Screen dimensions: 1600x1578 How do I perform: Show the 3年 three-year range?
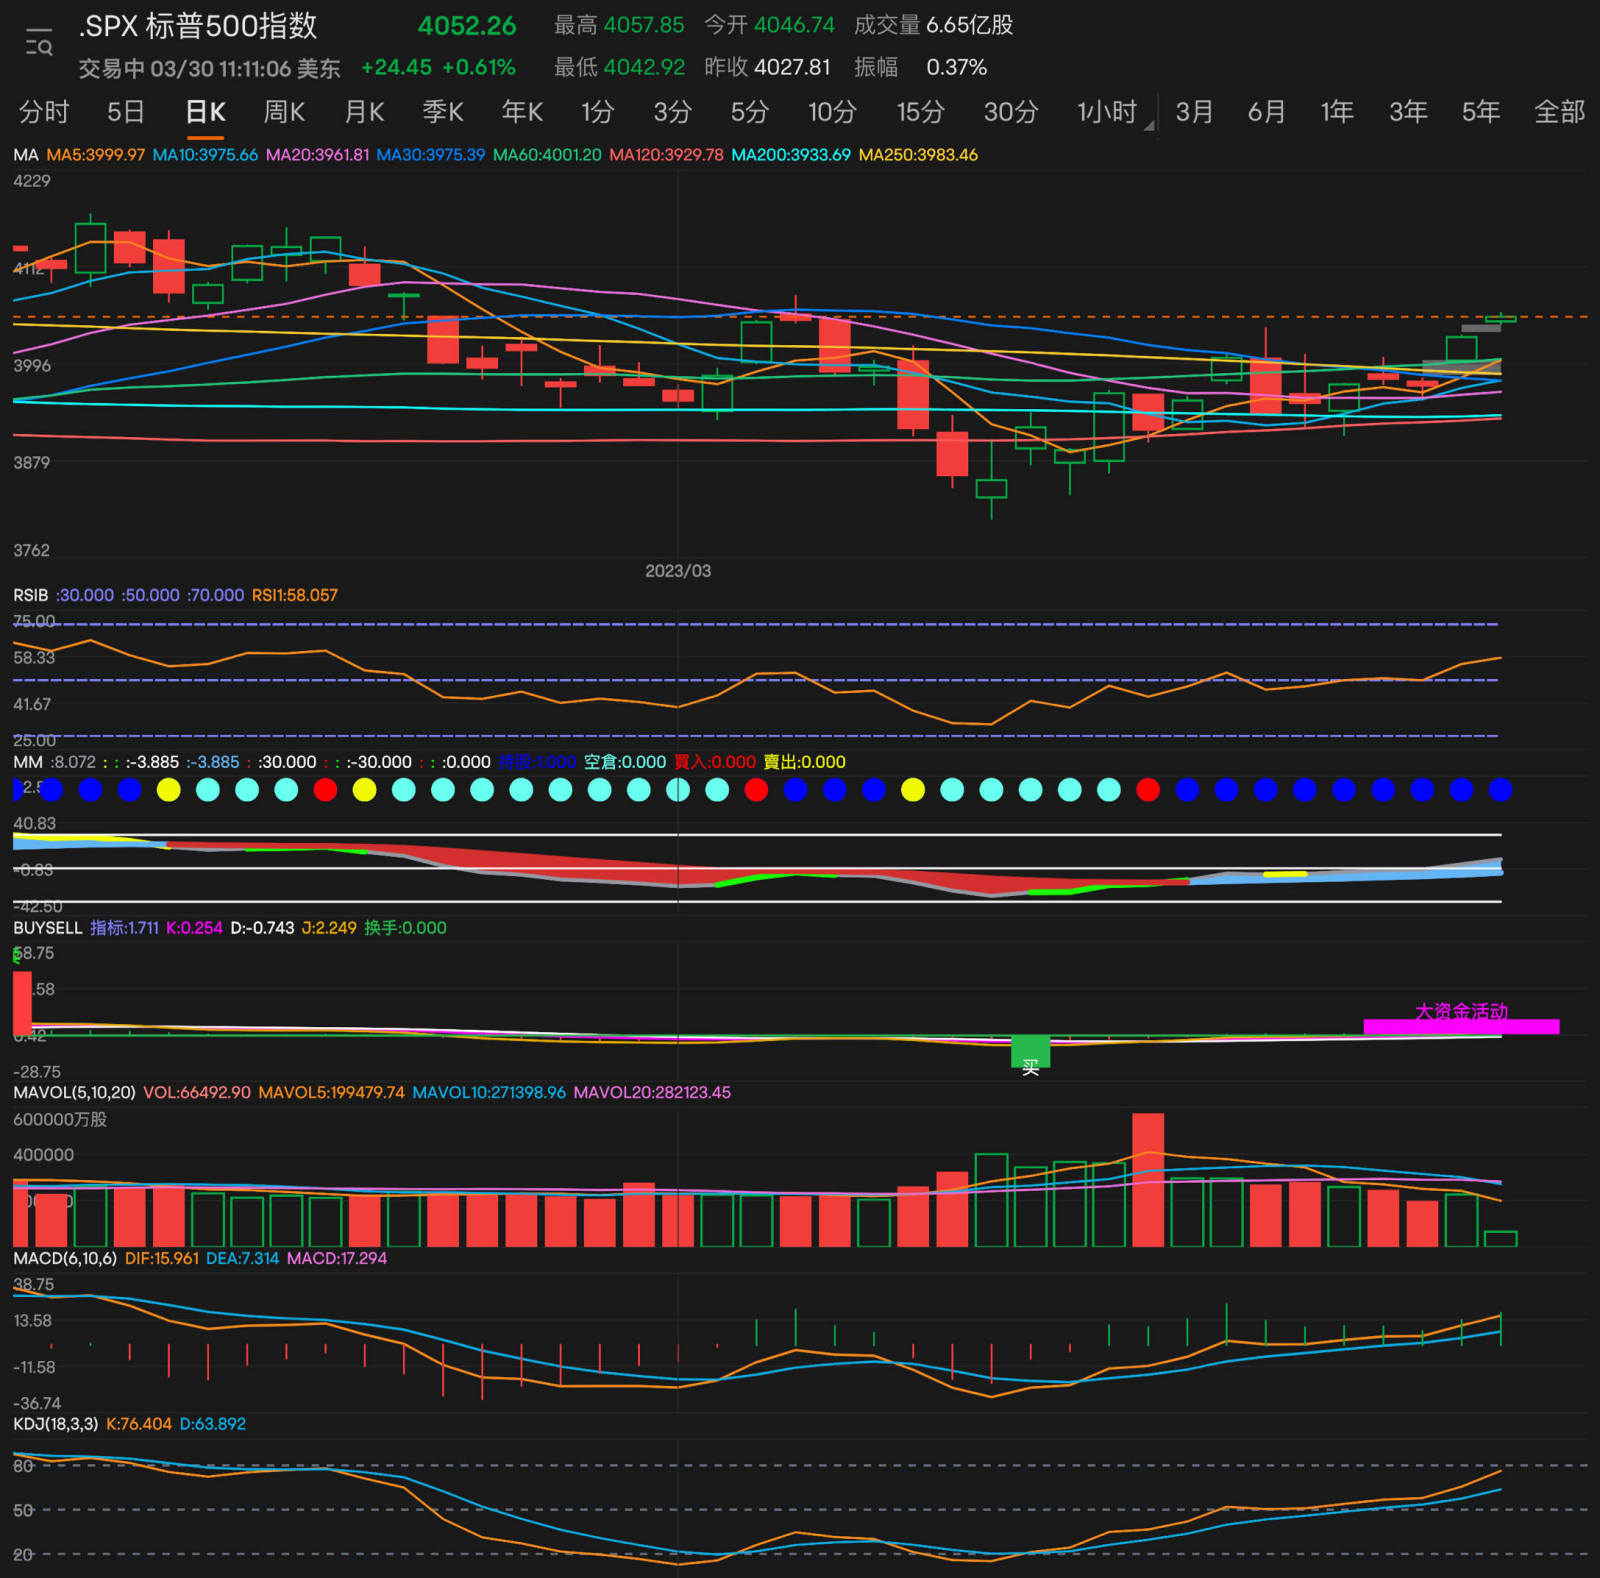pyautogui.click(x=1408, y=112)
